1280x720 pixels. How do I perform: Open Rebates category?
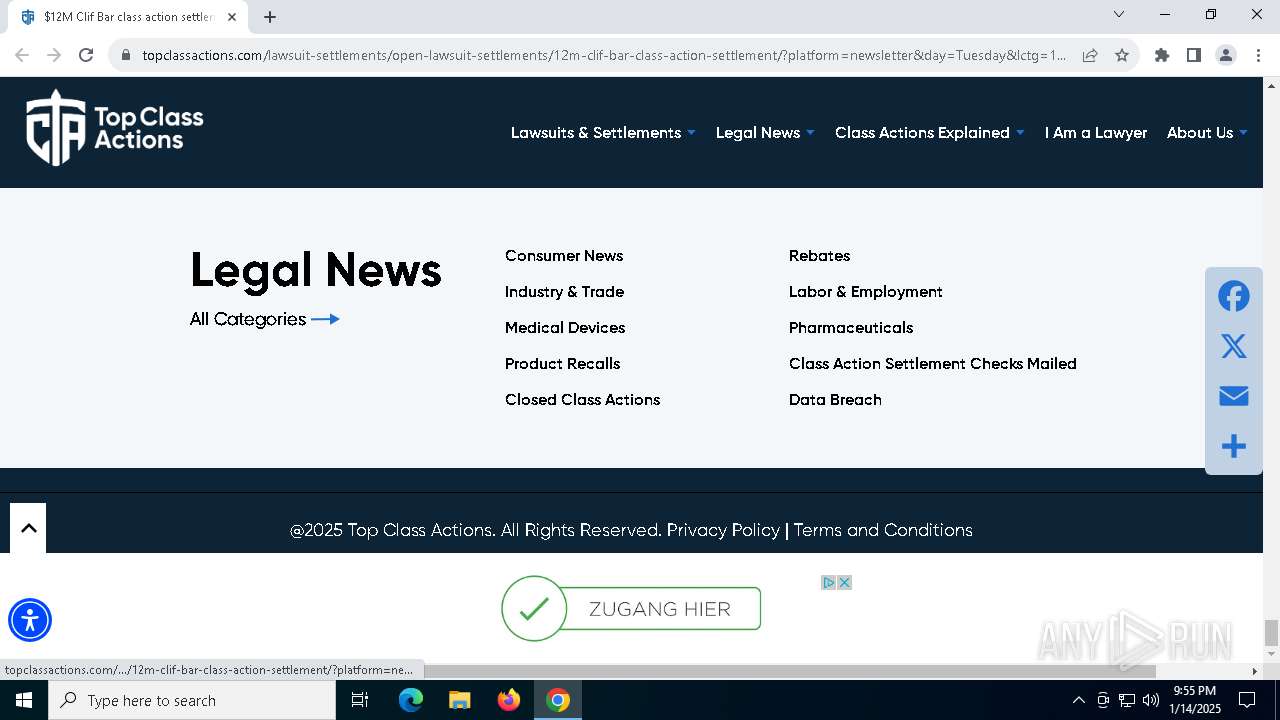819,256
